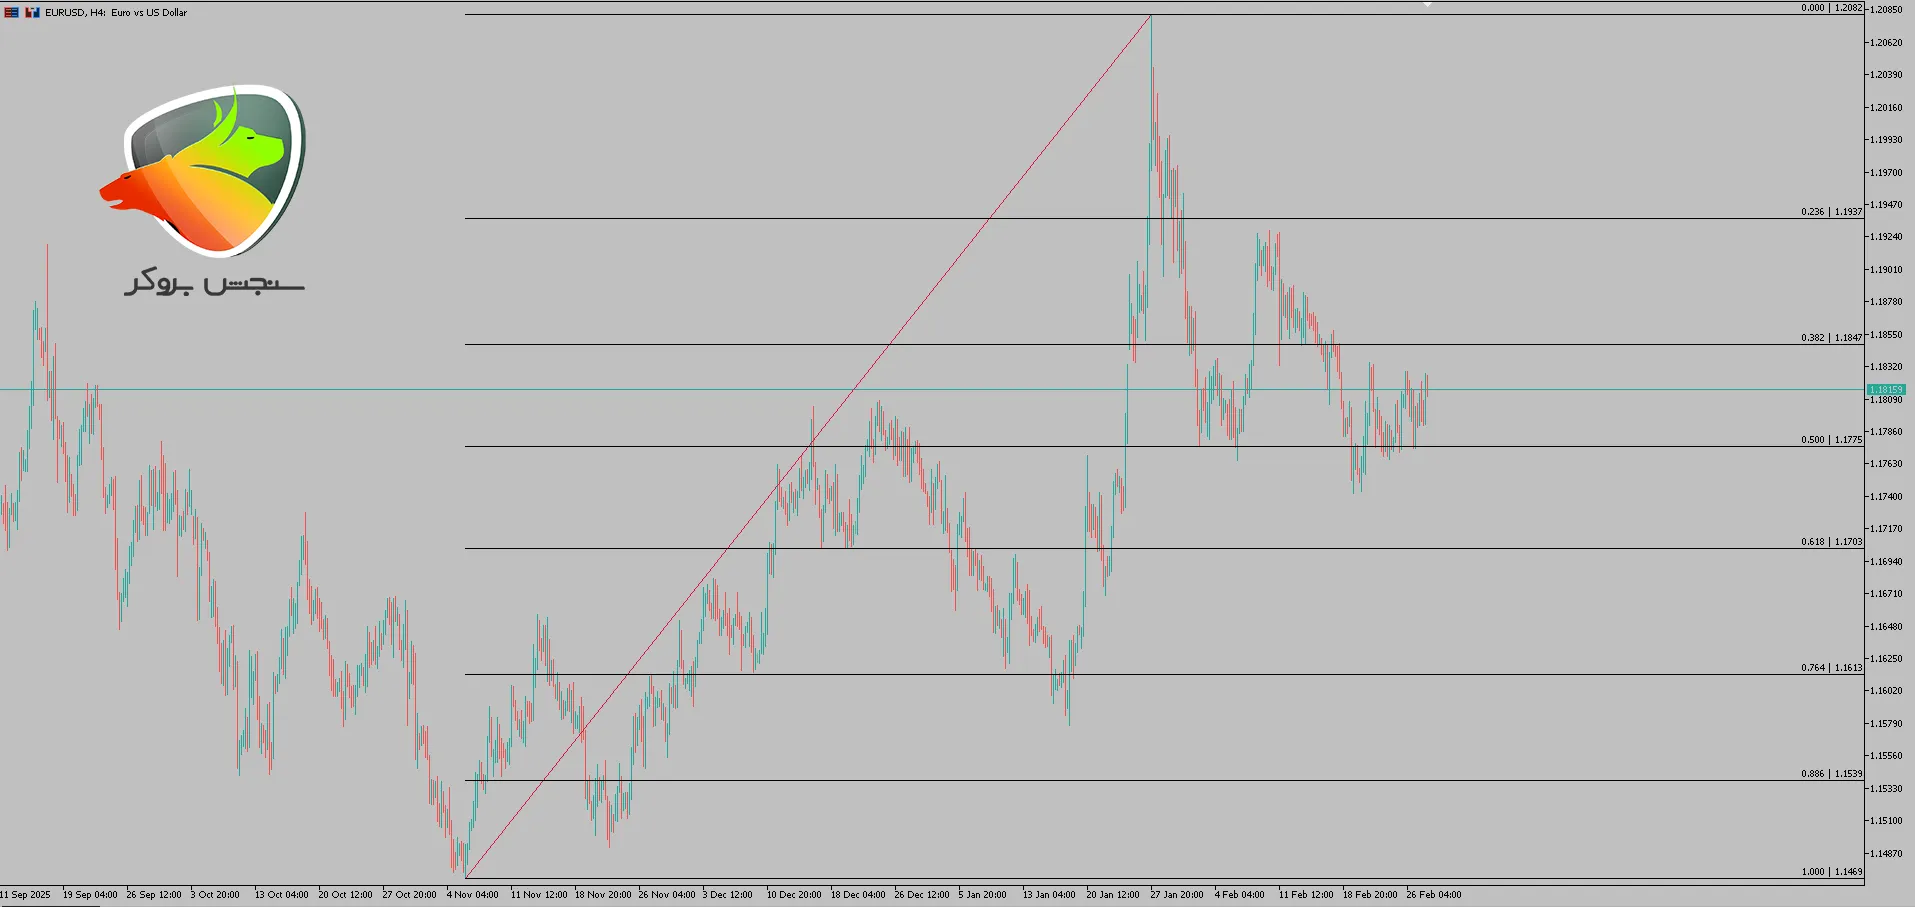
Task: Click Fibonacci level label 0.236 | 1.1937
Action: click(x=1832, y=212)
